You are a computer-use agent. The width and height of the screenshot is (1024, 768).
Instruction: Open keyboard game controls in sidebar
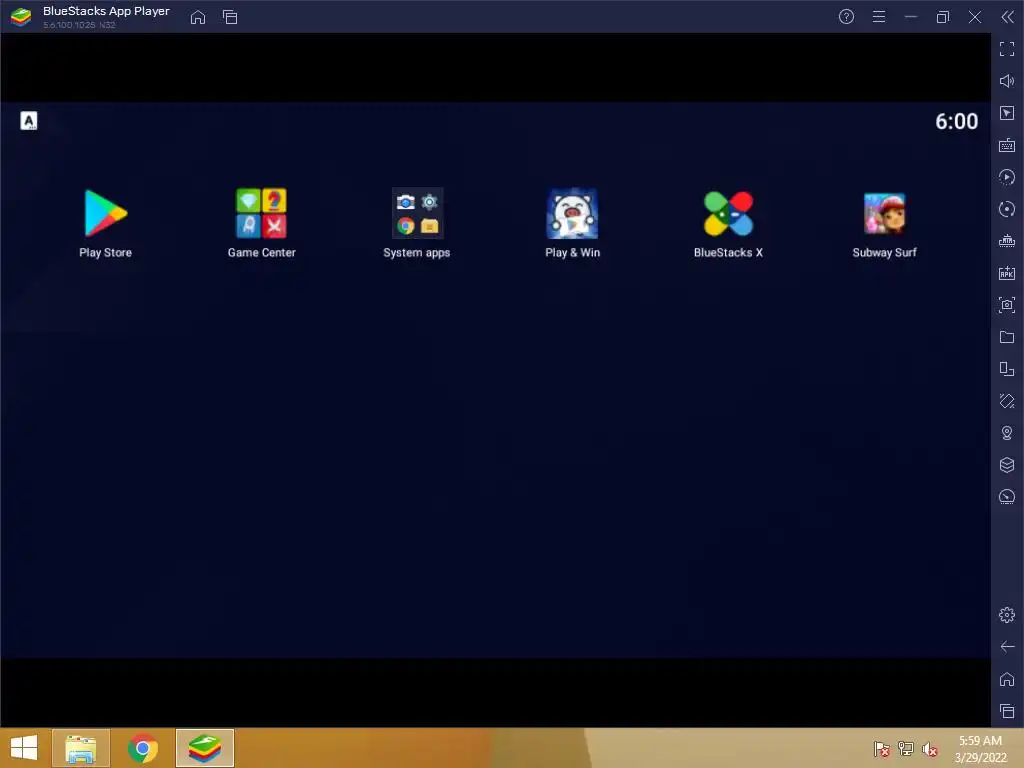[1007, 145]
